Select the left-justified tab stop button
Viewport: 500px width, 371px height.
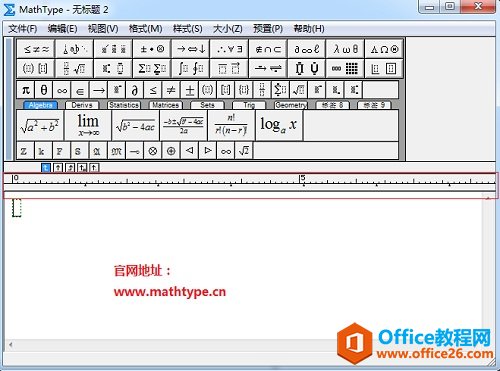[x=46, y=167]
